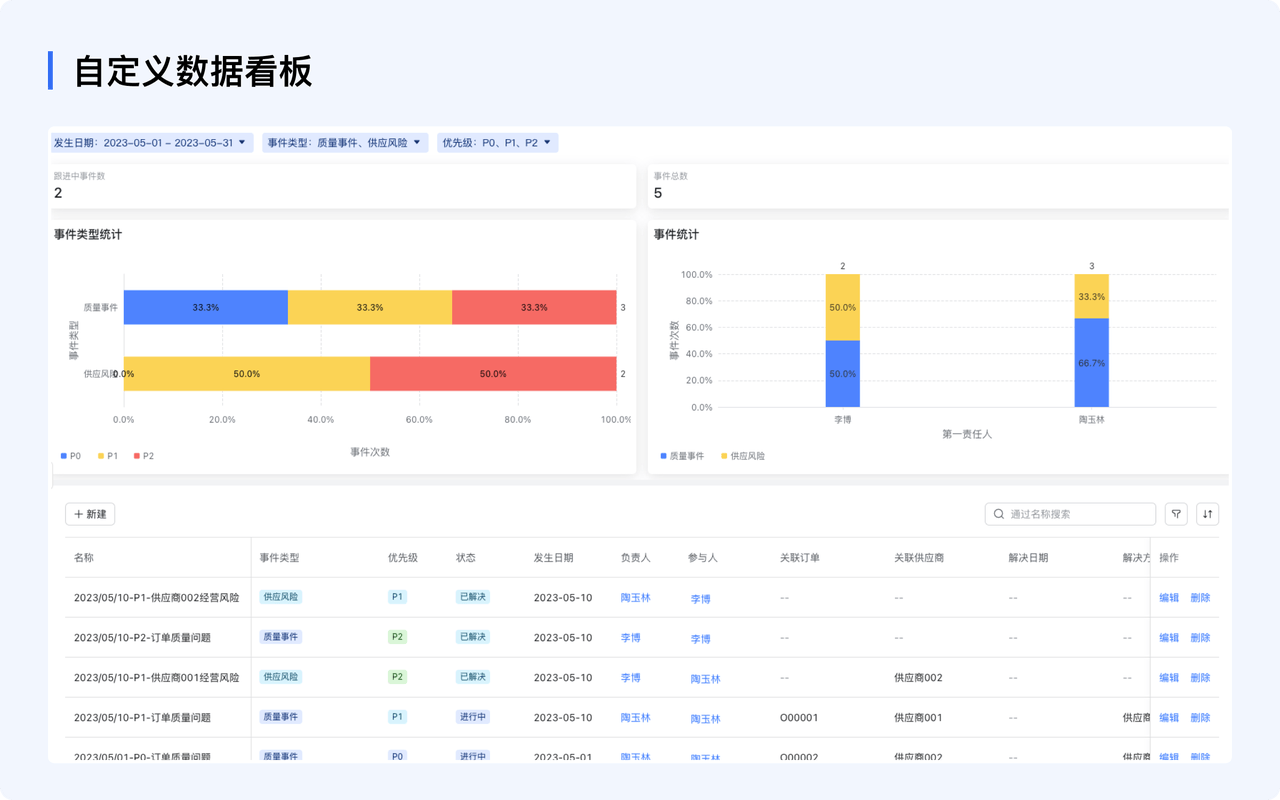Click the 解决日期 column header
Image resolution: width=1280 pixels, height=800 pixels.
pyautogui.click(x=1028, y=558)
